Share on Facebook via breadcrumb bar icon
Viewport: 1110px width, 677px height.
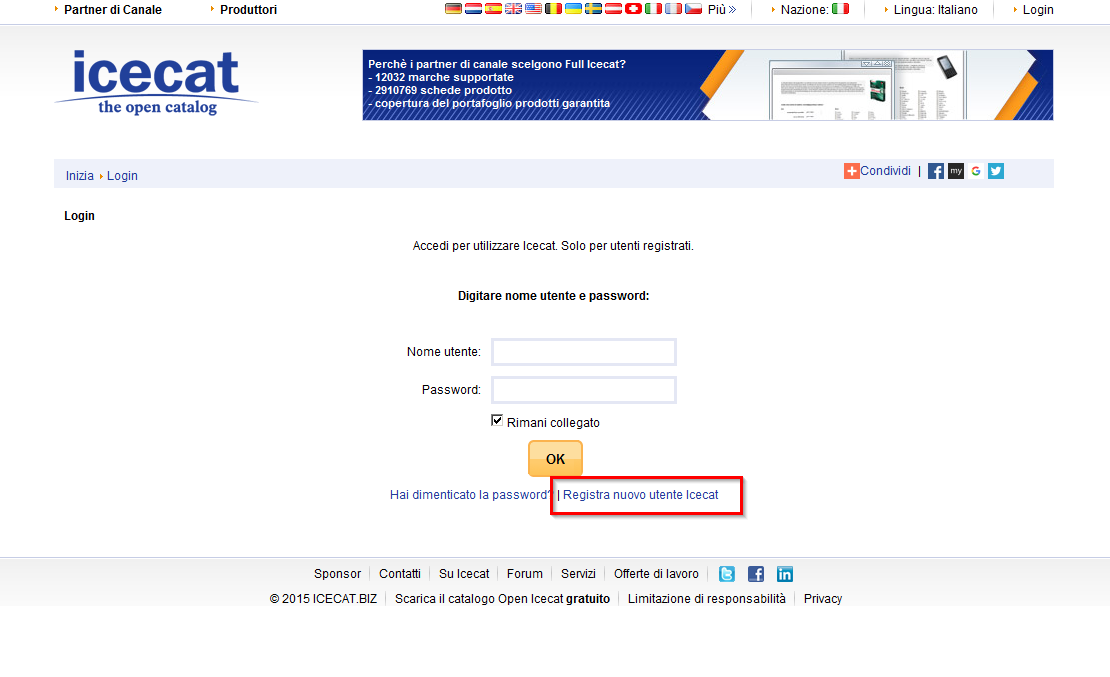tap(936, 171)
